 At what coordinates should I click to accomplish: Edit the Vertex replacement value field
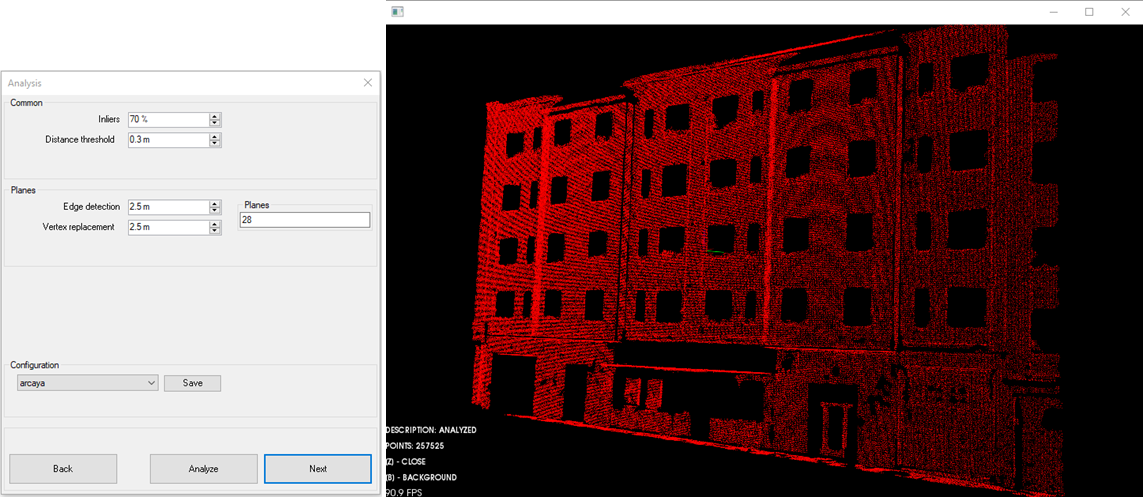click(168, 227)
